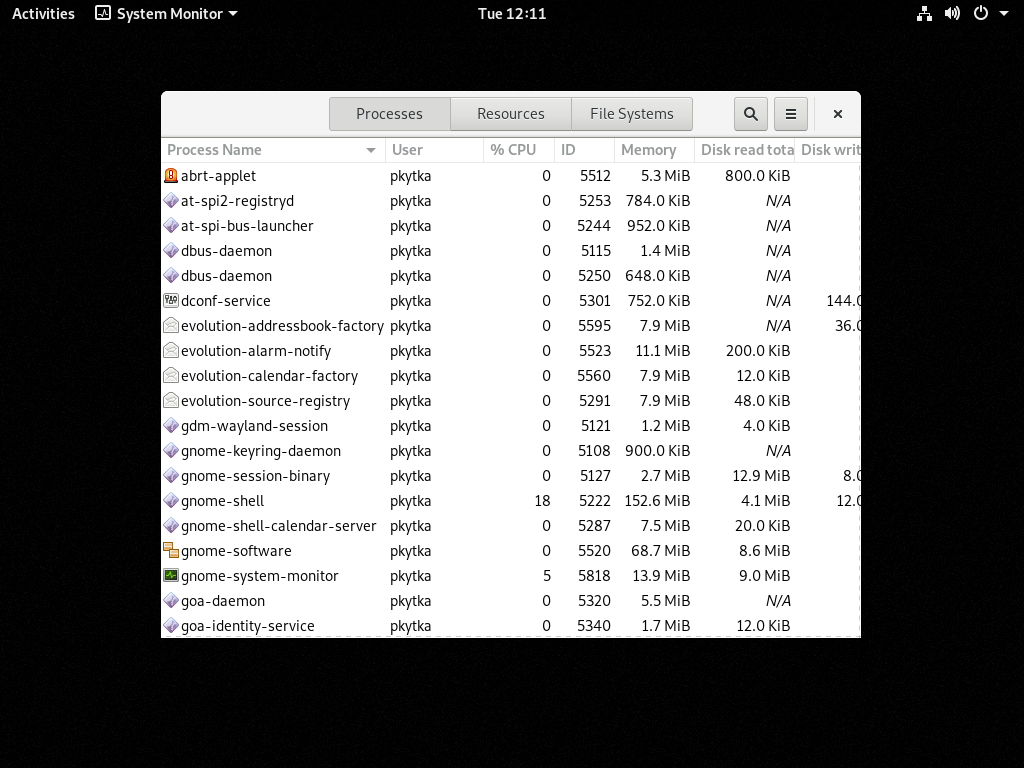Click the evolution-alarm-notify mail icon
This screenshot has width=1024, height=768.
170,351
